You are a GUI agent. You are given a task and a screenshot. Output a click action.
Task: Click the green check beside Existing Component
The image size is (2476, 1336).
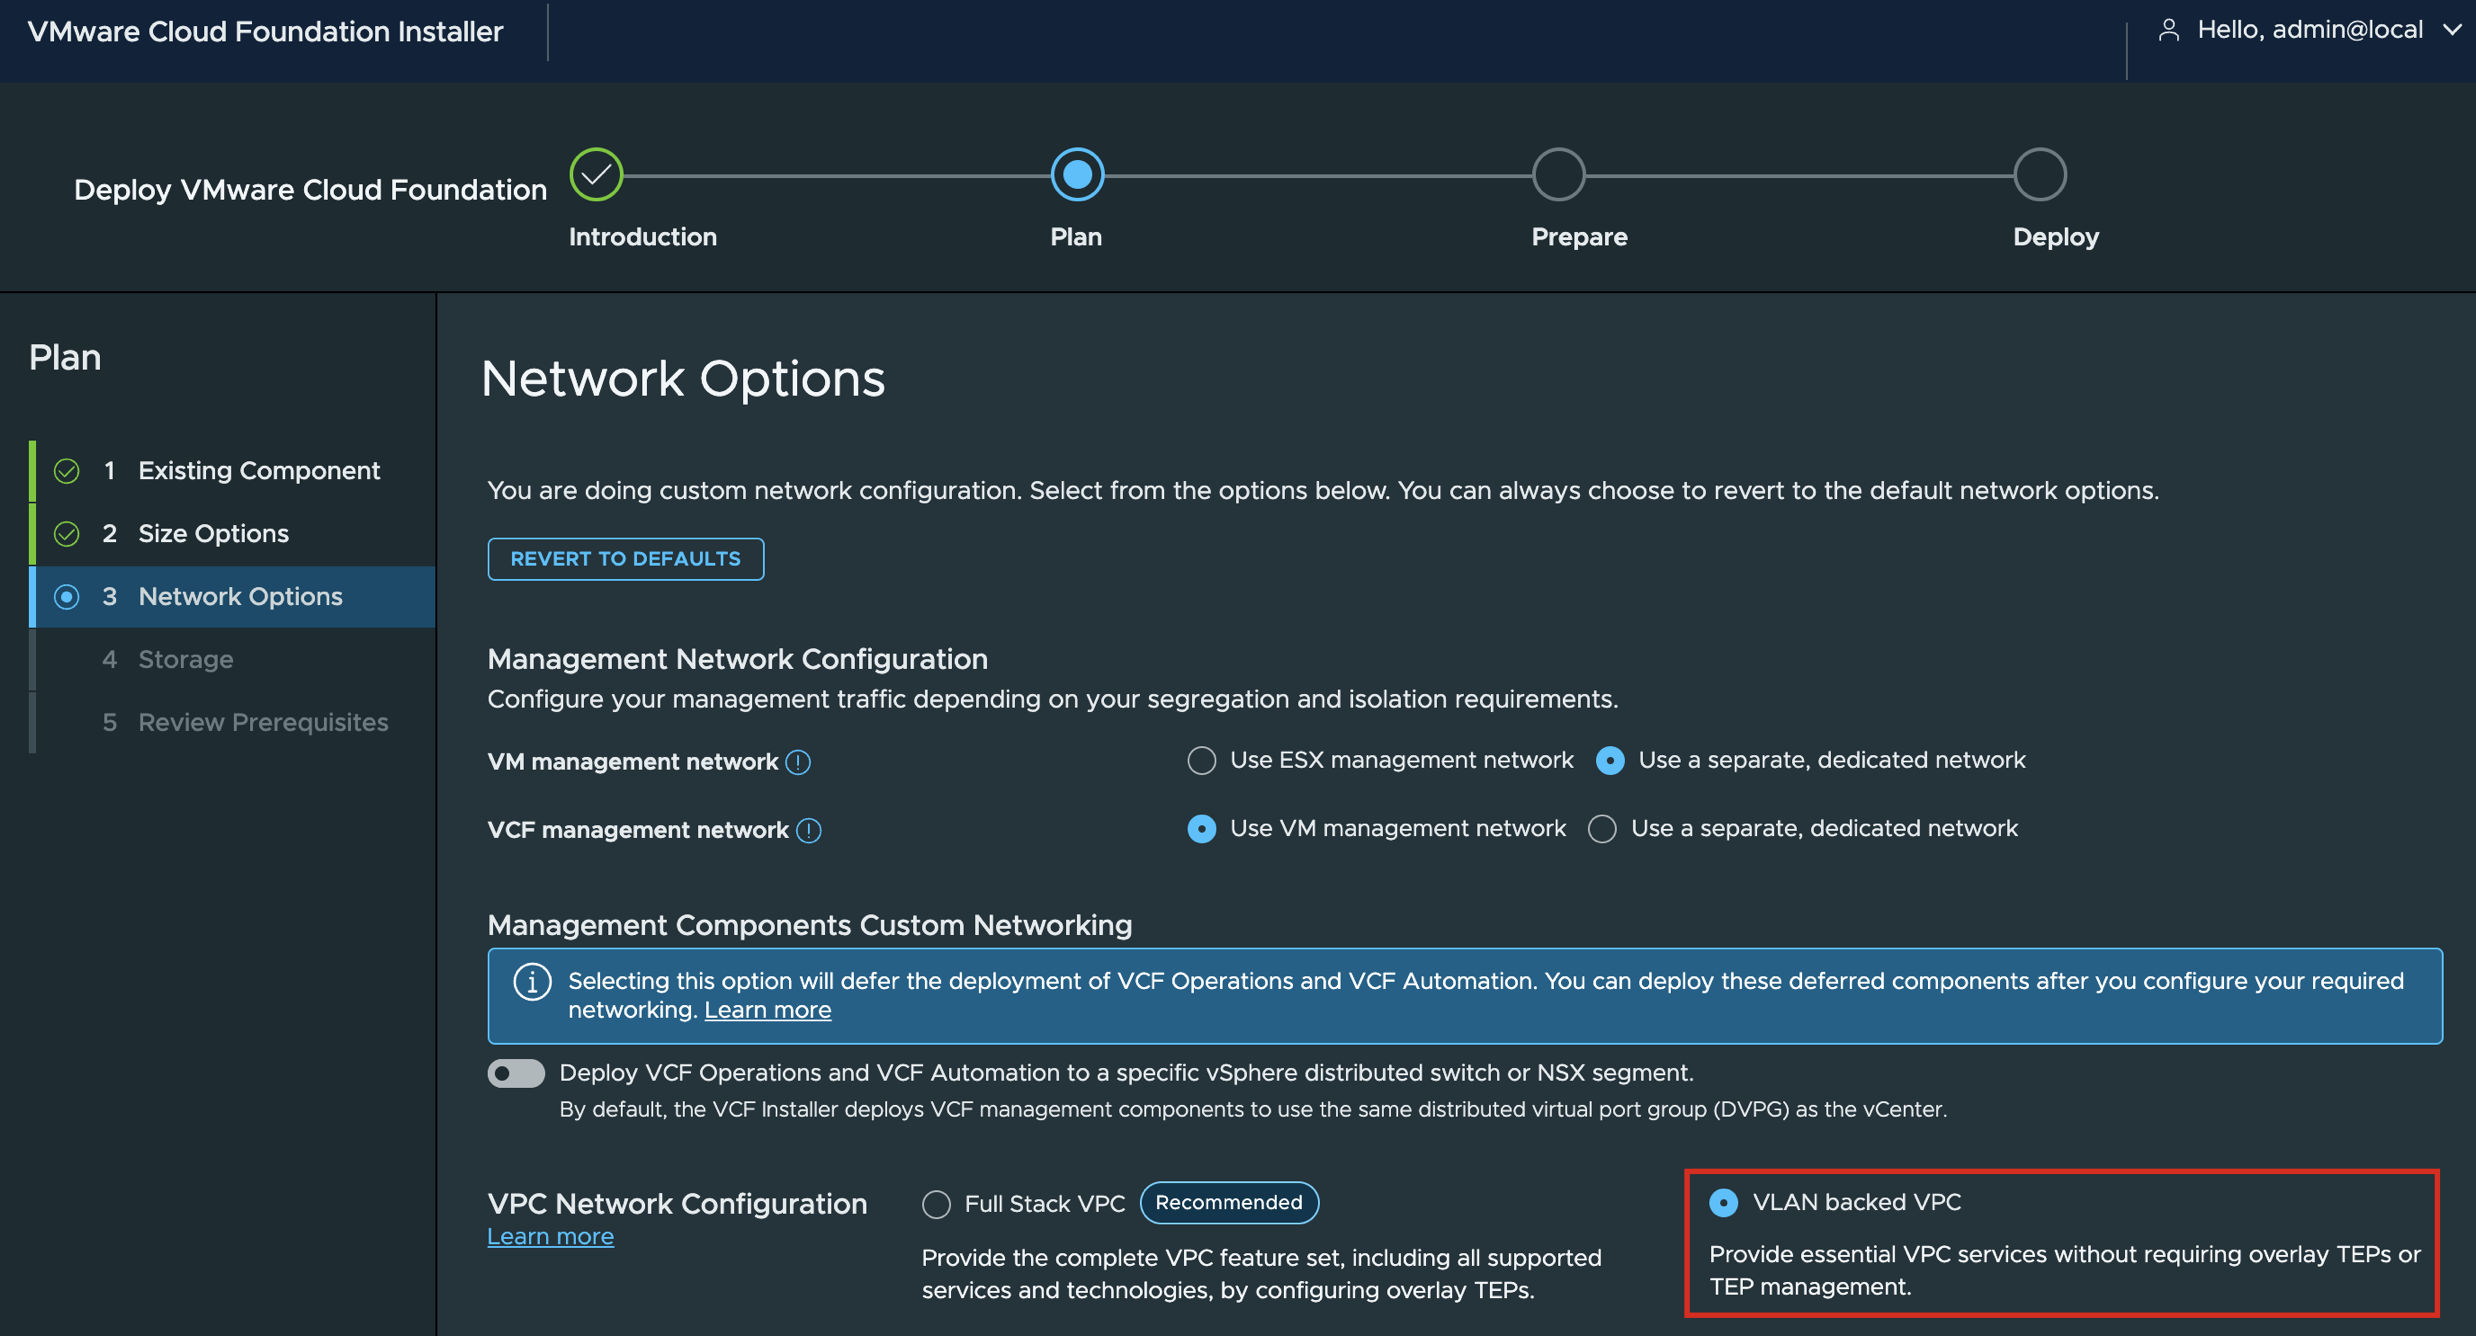[x=67, y=471]
